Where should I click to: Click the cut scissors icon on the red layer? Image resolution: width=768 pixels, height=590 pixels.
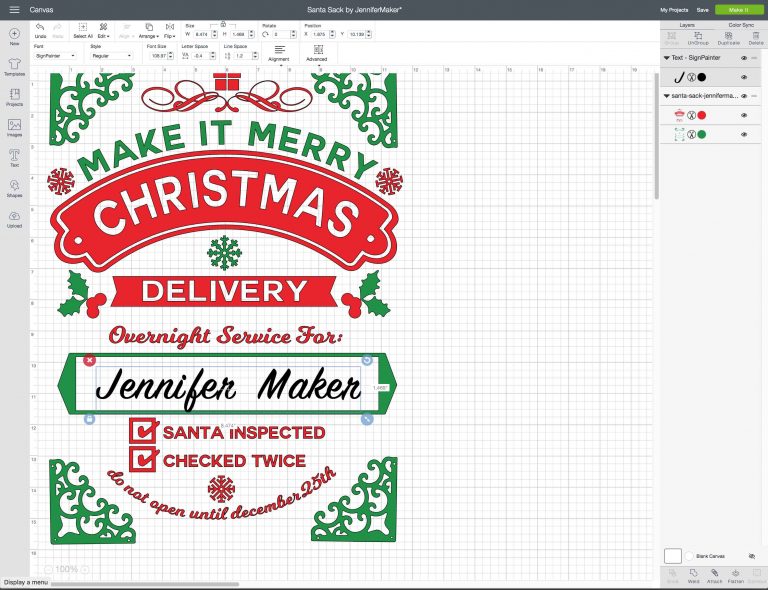691,116
